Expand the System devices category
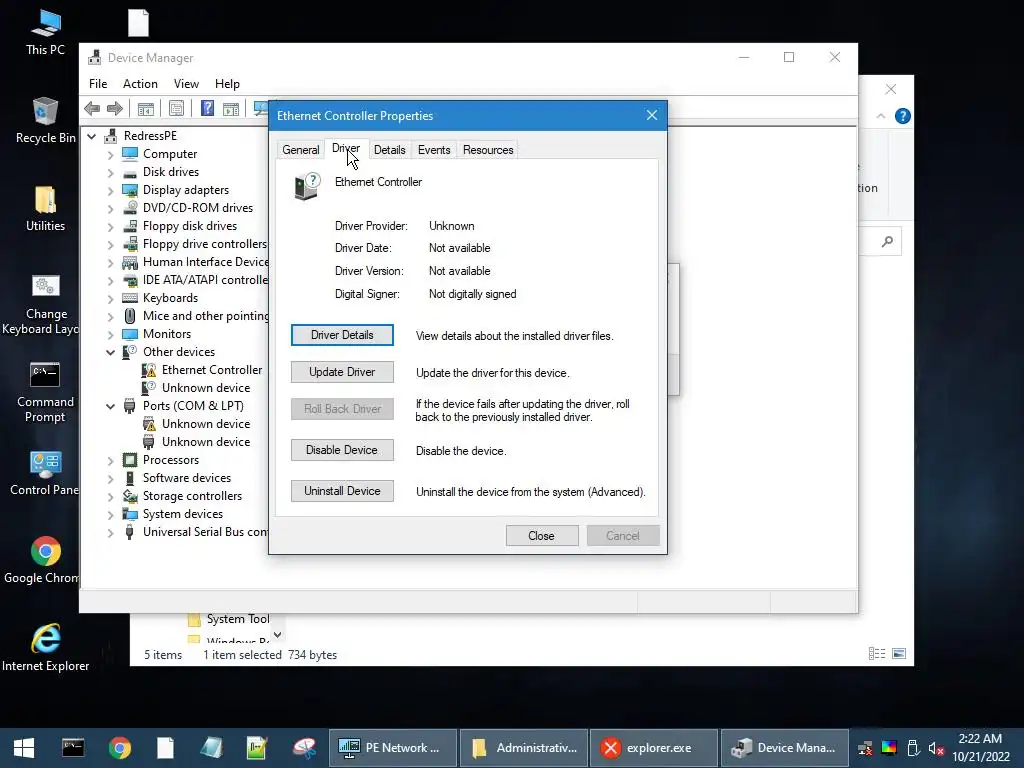The image size is (1024, 768). coord(110,515)
